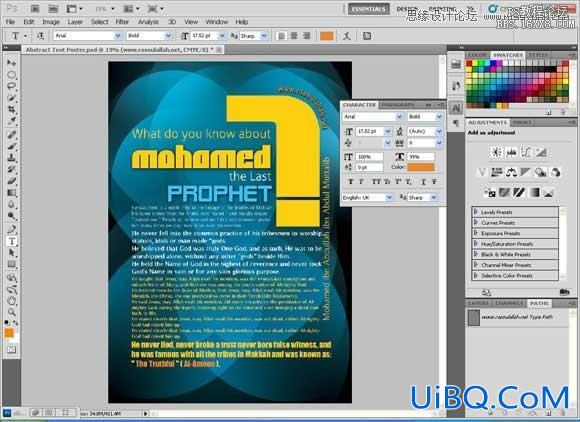The width and height of the screenshot is (580, 422).
Task: Add an Exposure adjustment
Action: tap(541, 152)
